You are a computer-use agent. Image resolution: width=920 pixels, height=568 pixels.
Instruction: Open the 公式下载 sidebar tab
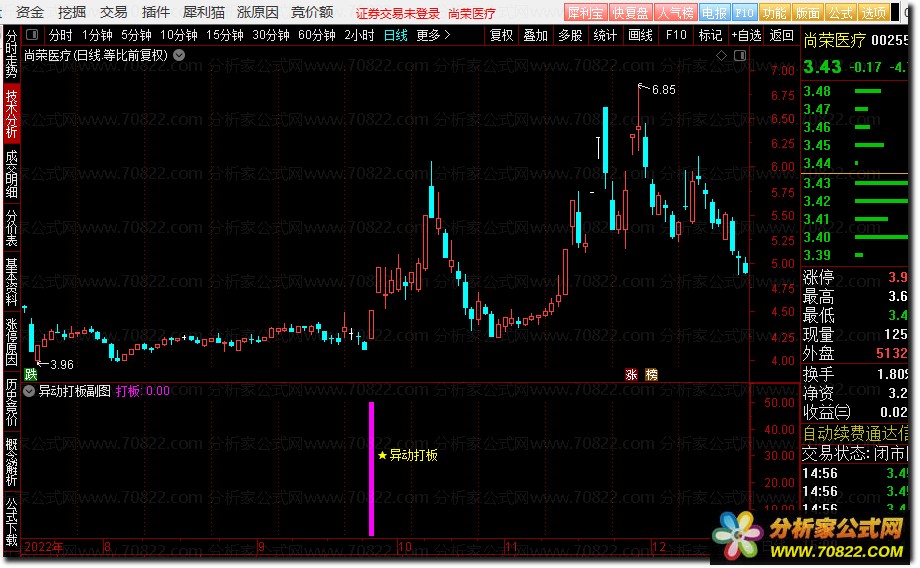point(12,521)
